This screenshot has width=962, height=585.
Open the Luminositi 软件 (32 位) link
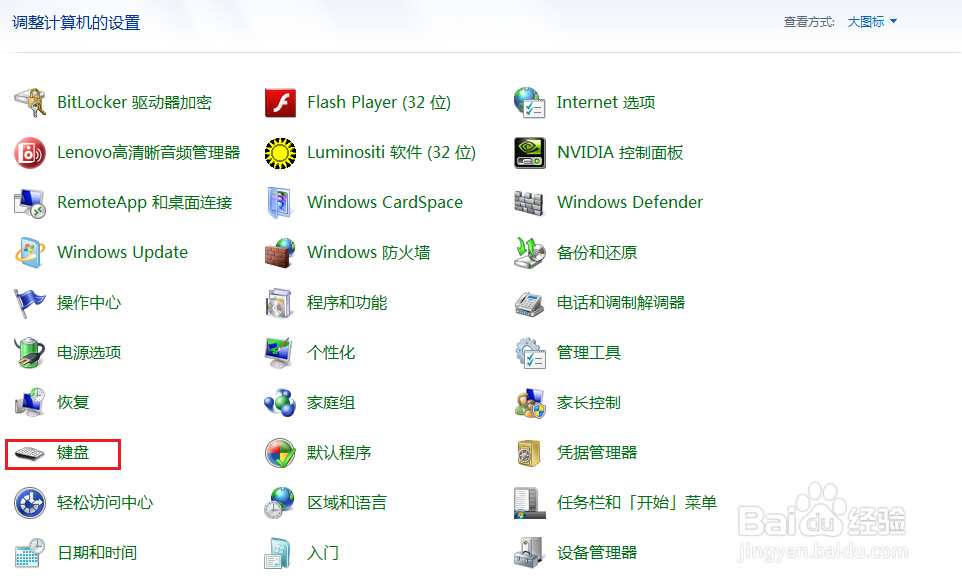click(x=391, y=153)
